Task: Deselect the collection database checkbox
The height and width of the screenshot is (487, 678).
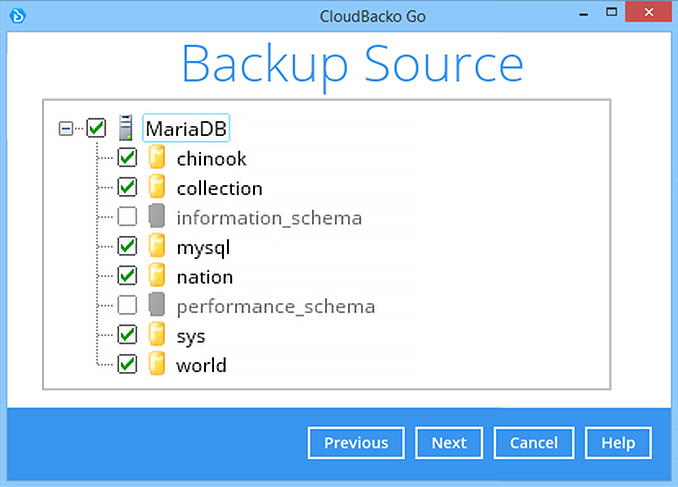Action: click(x=127, y=187)
